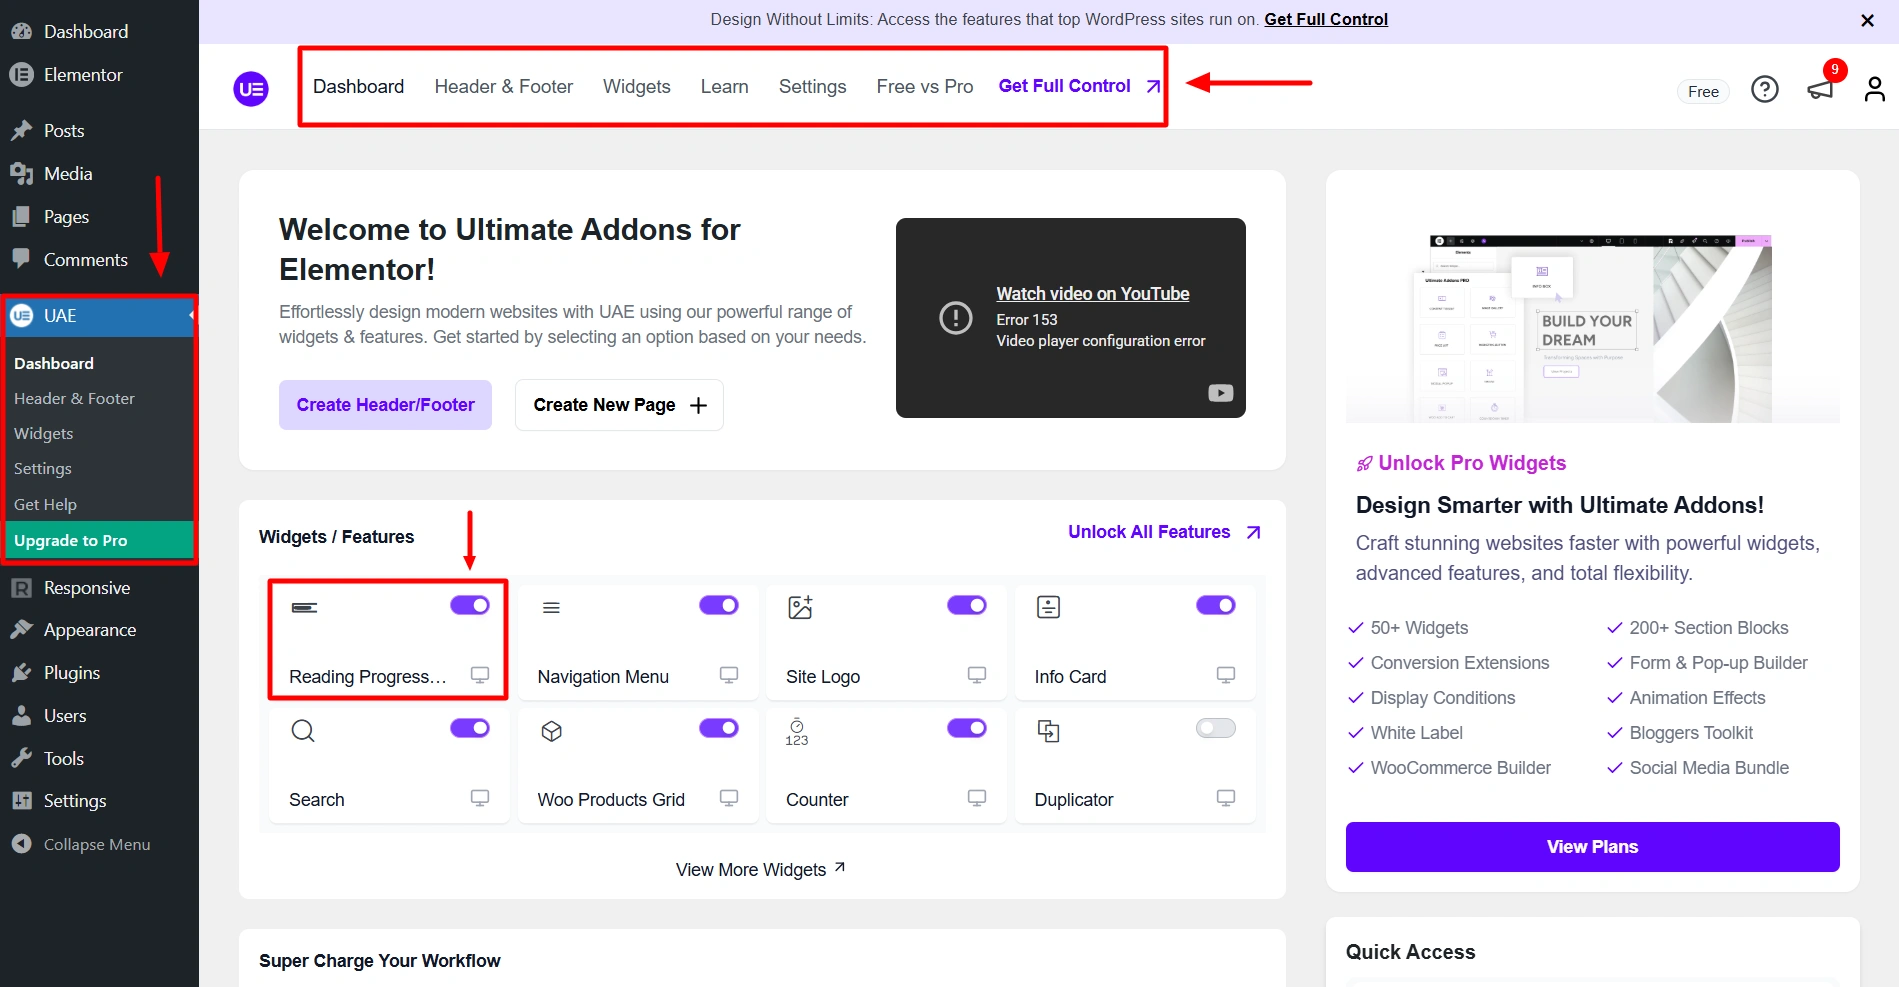This screenshot has height=987, width=1899.
Task: Toggle the Navigation Menu widget switch
Action: coord(719,605)
